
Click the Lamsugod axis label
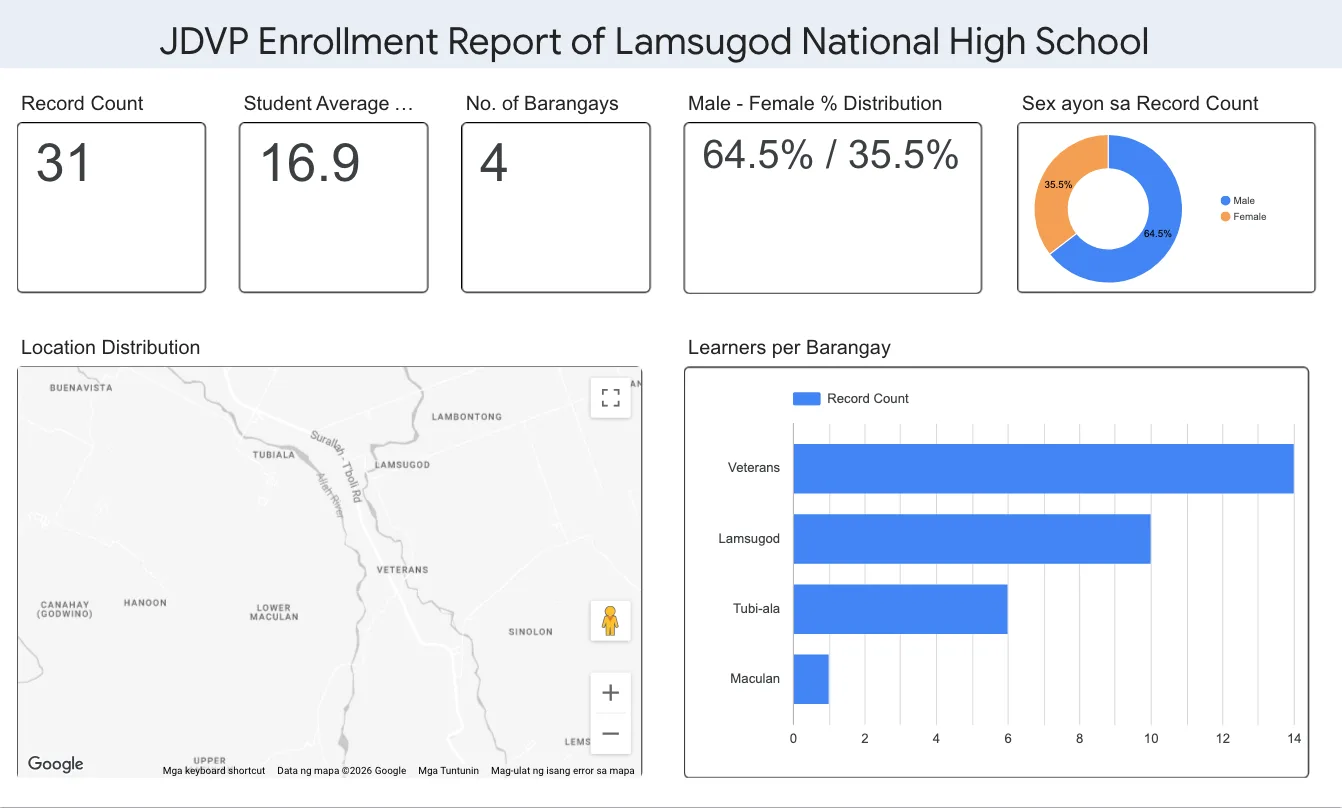749,539
